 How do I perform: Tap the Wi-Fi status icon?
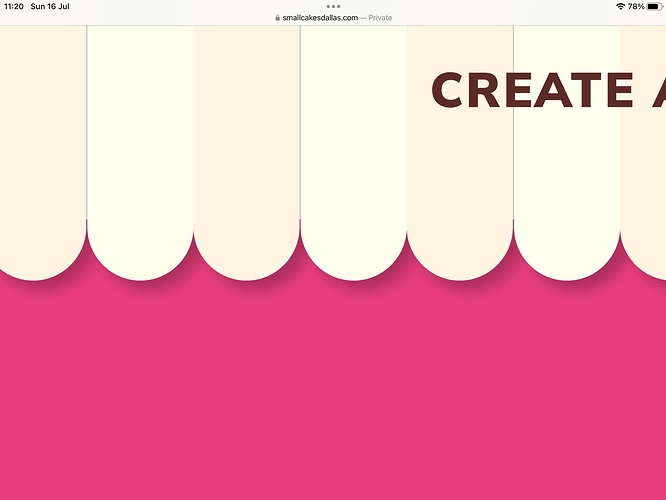click(620, 6)
